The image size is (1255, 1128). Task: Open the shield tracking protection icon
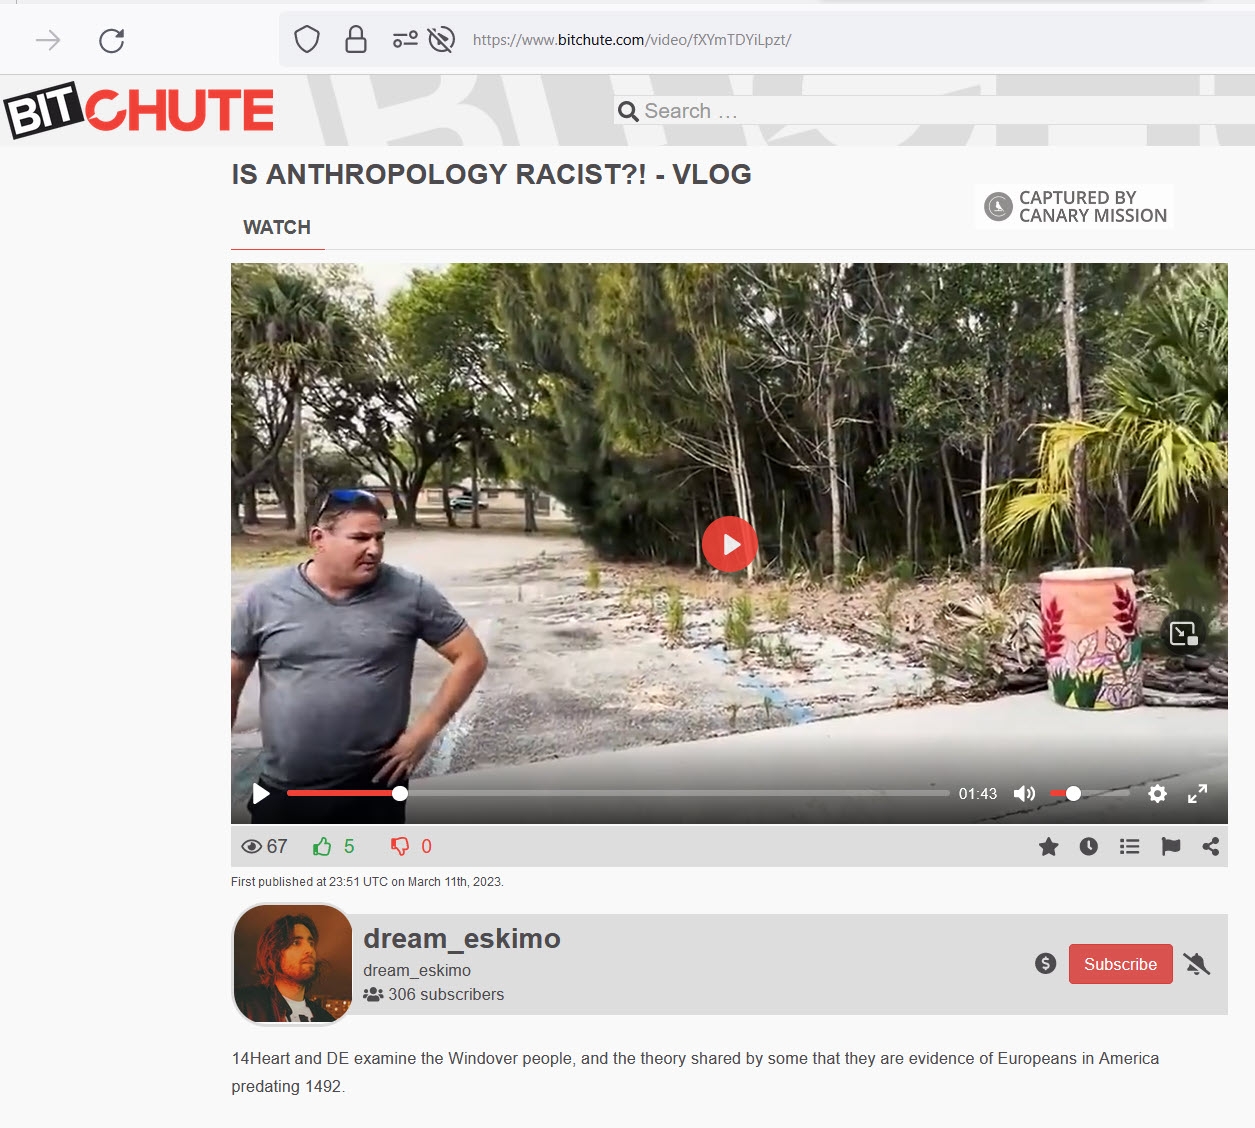(307, 40)
